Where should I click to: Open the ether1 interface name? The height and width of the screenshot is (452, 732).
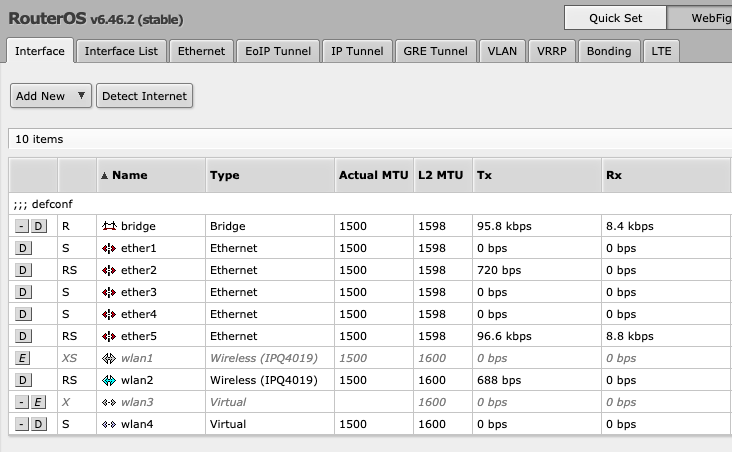click(x=139, y=248)
